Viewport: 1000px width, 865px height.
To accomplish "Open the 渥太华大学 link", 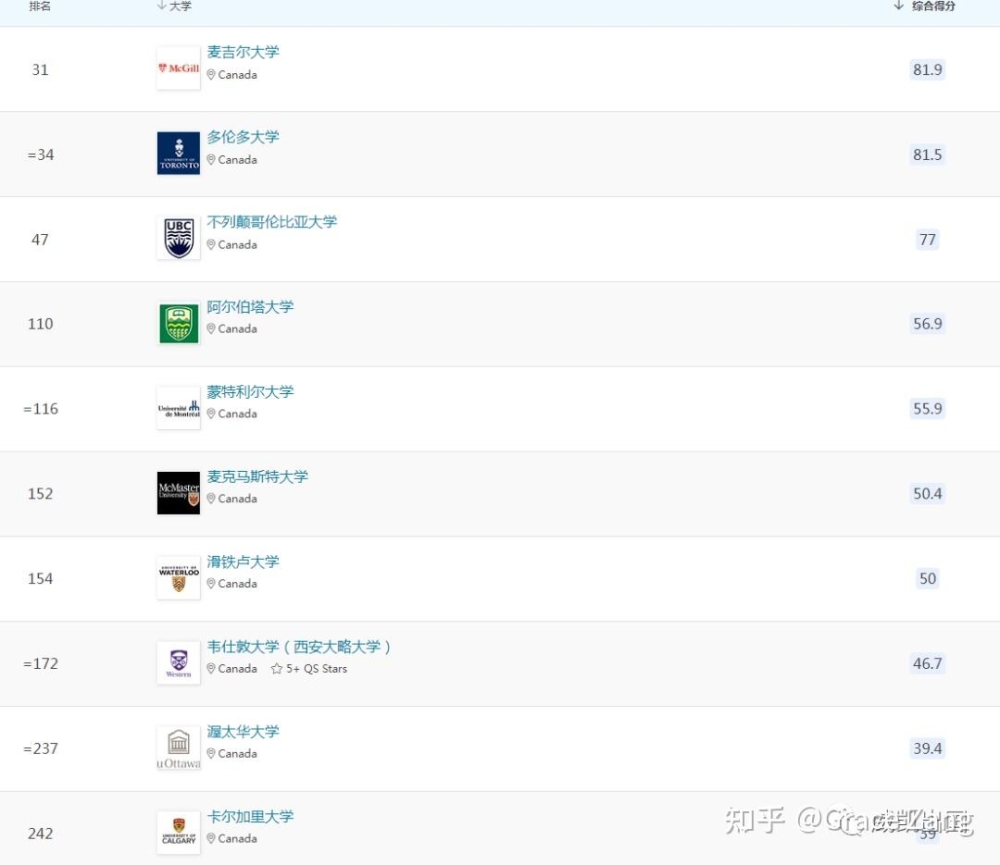I will (x=243, y=731).
